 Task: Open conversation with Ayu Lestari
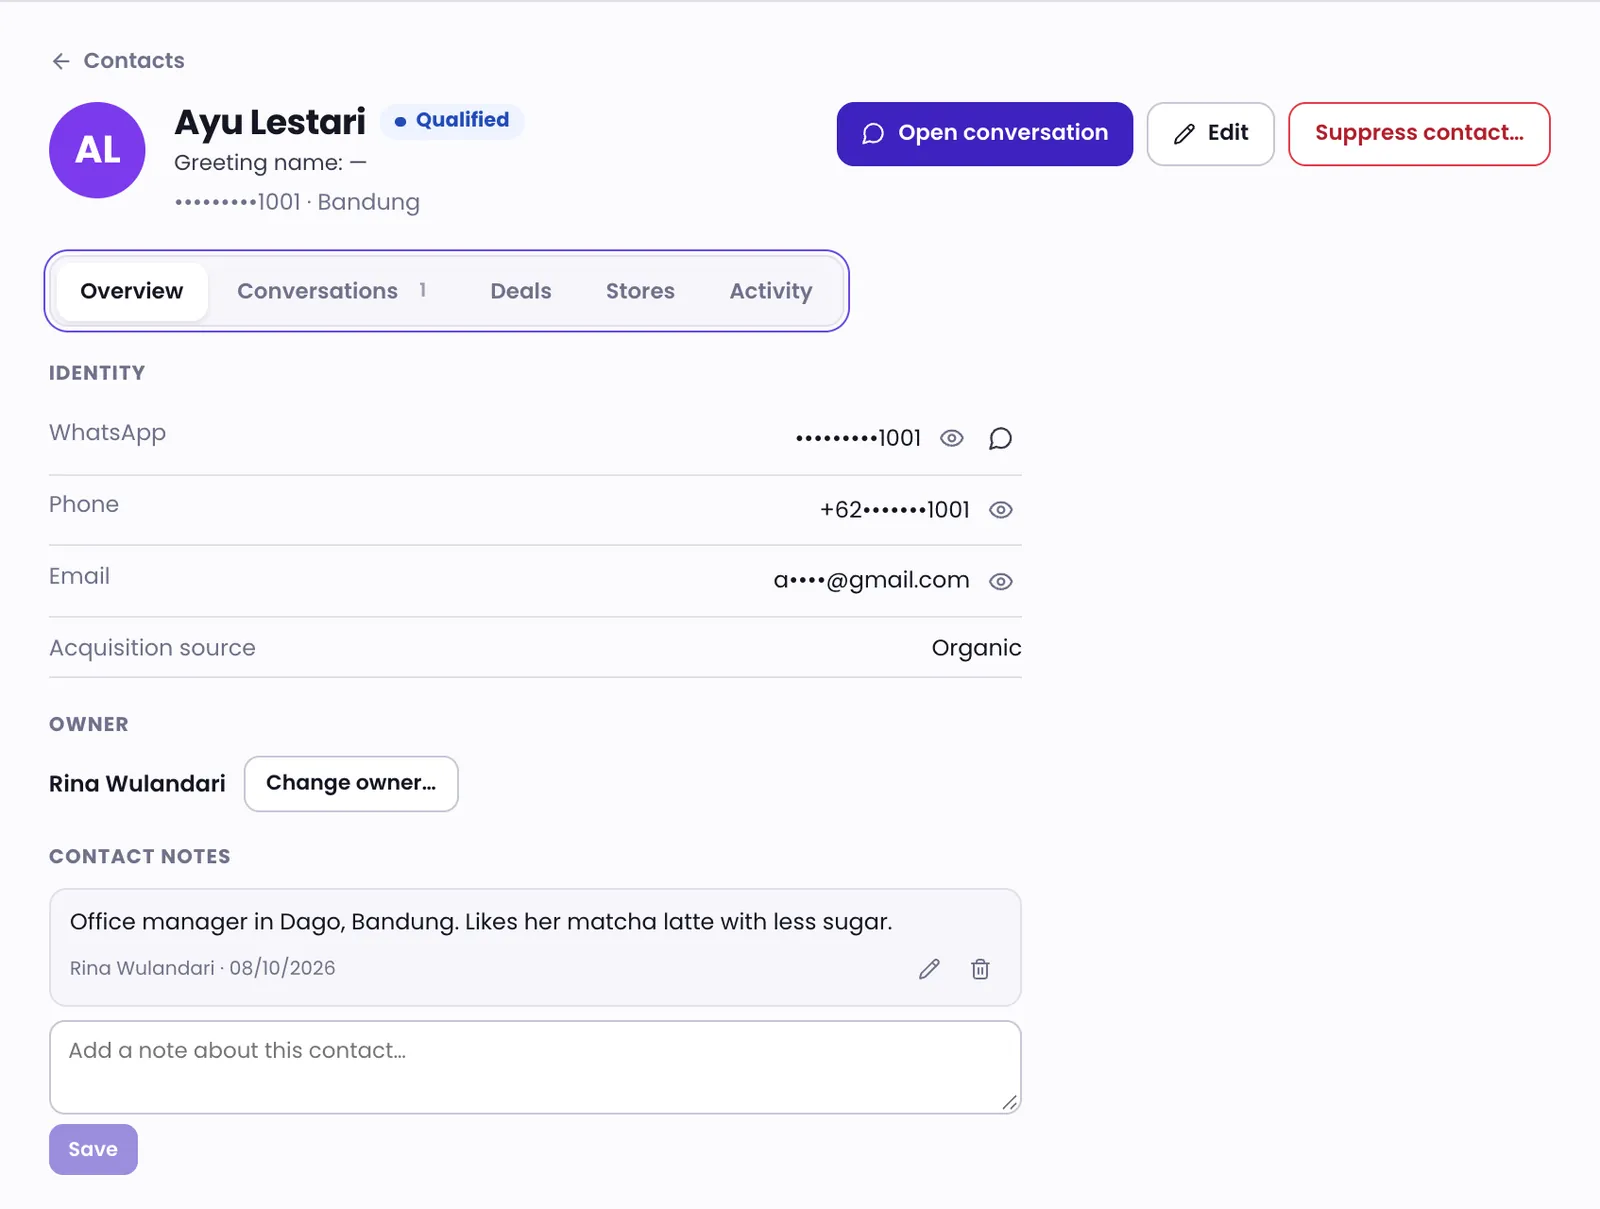click(985, 134)
